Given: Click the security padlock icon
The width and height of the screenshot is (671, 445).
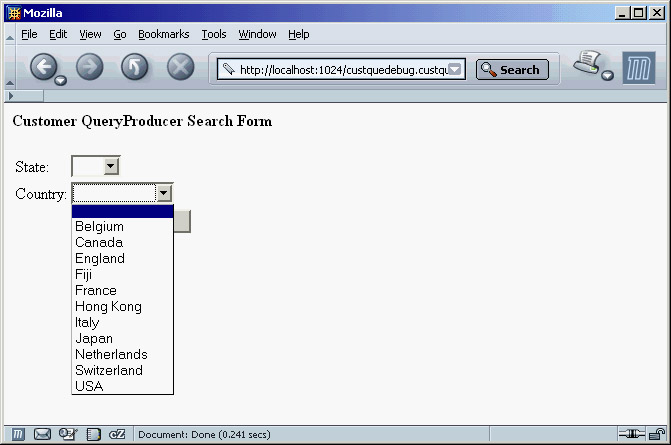Looking at the screenshot, I should click(x=656, y=434).
